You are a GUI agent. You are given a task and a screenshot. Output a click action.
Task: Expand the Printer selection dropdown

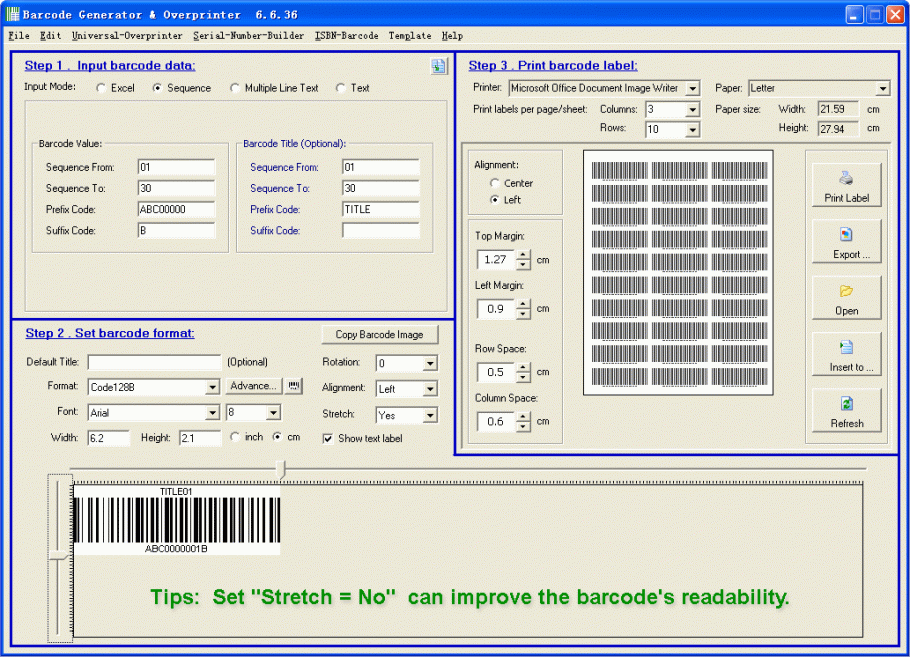coord(692,88)
